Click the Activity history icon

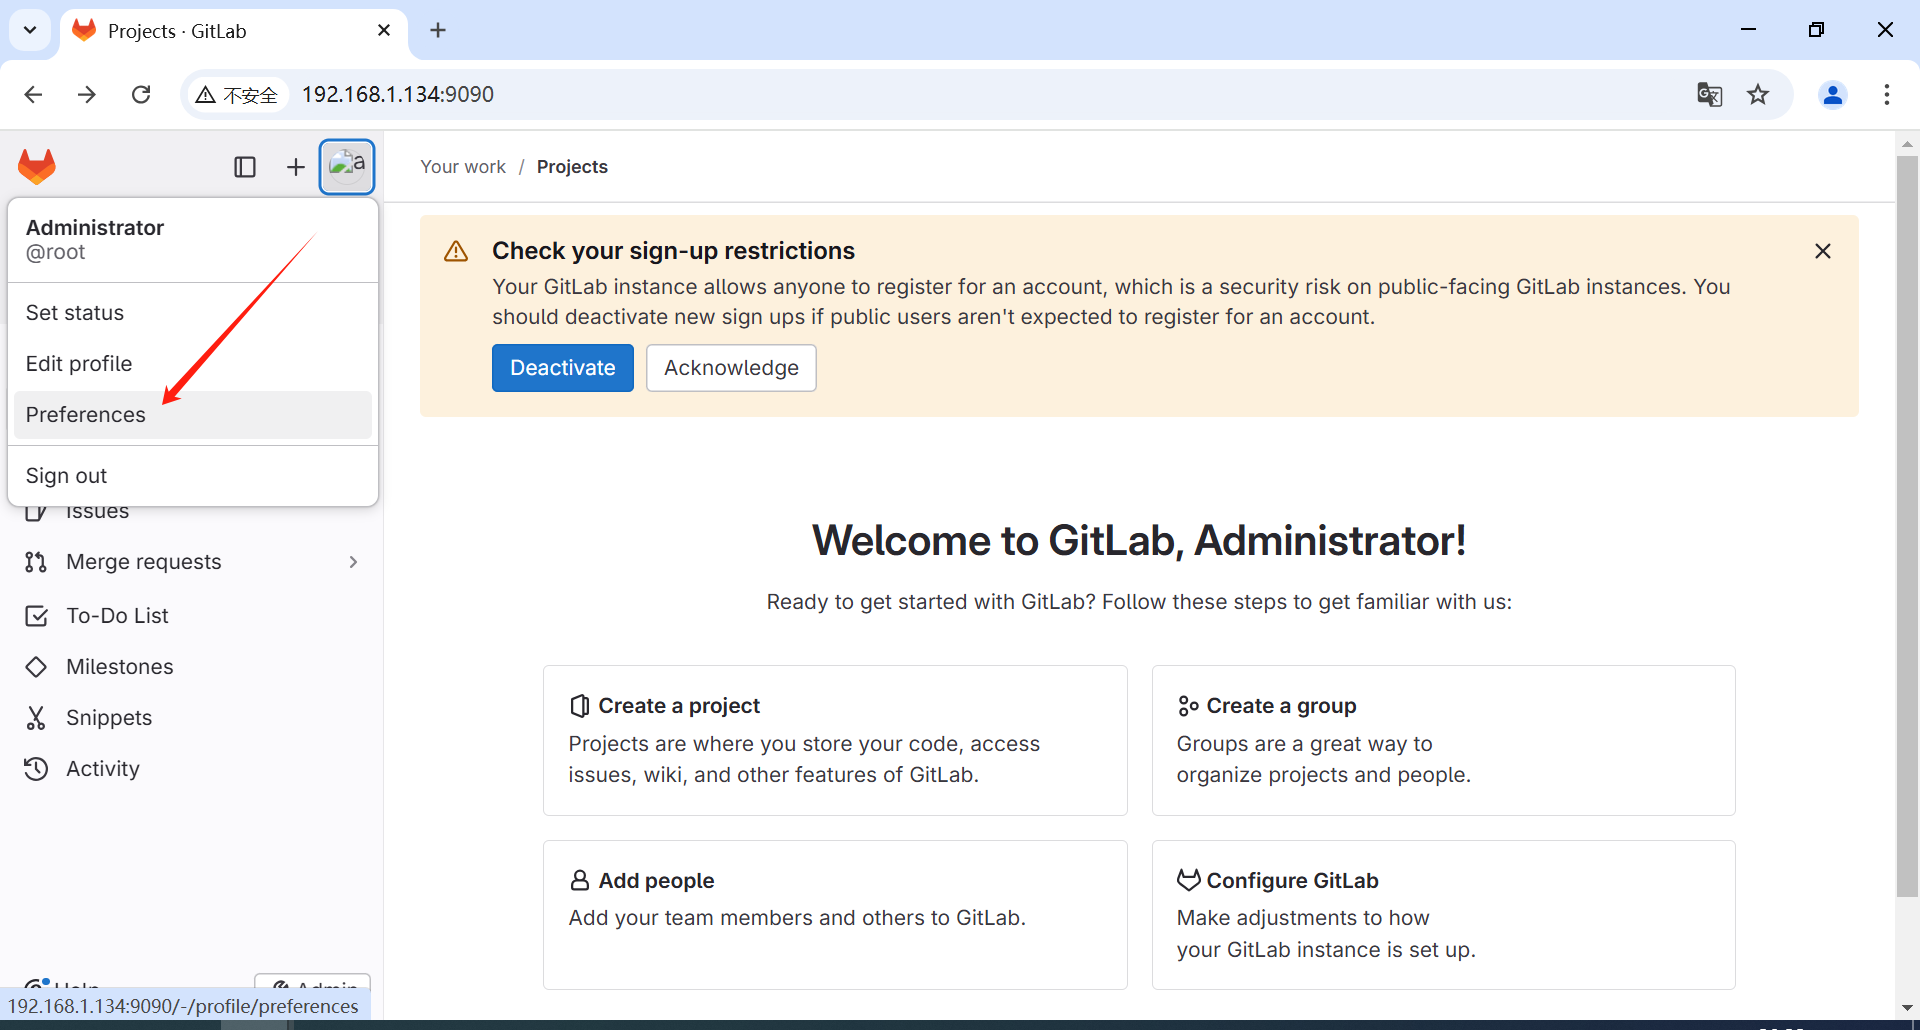[x=36, y=769]
